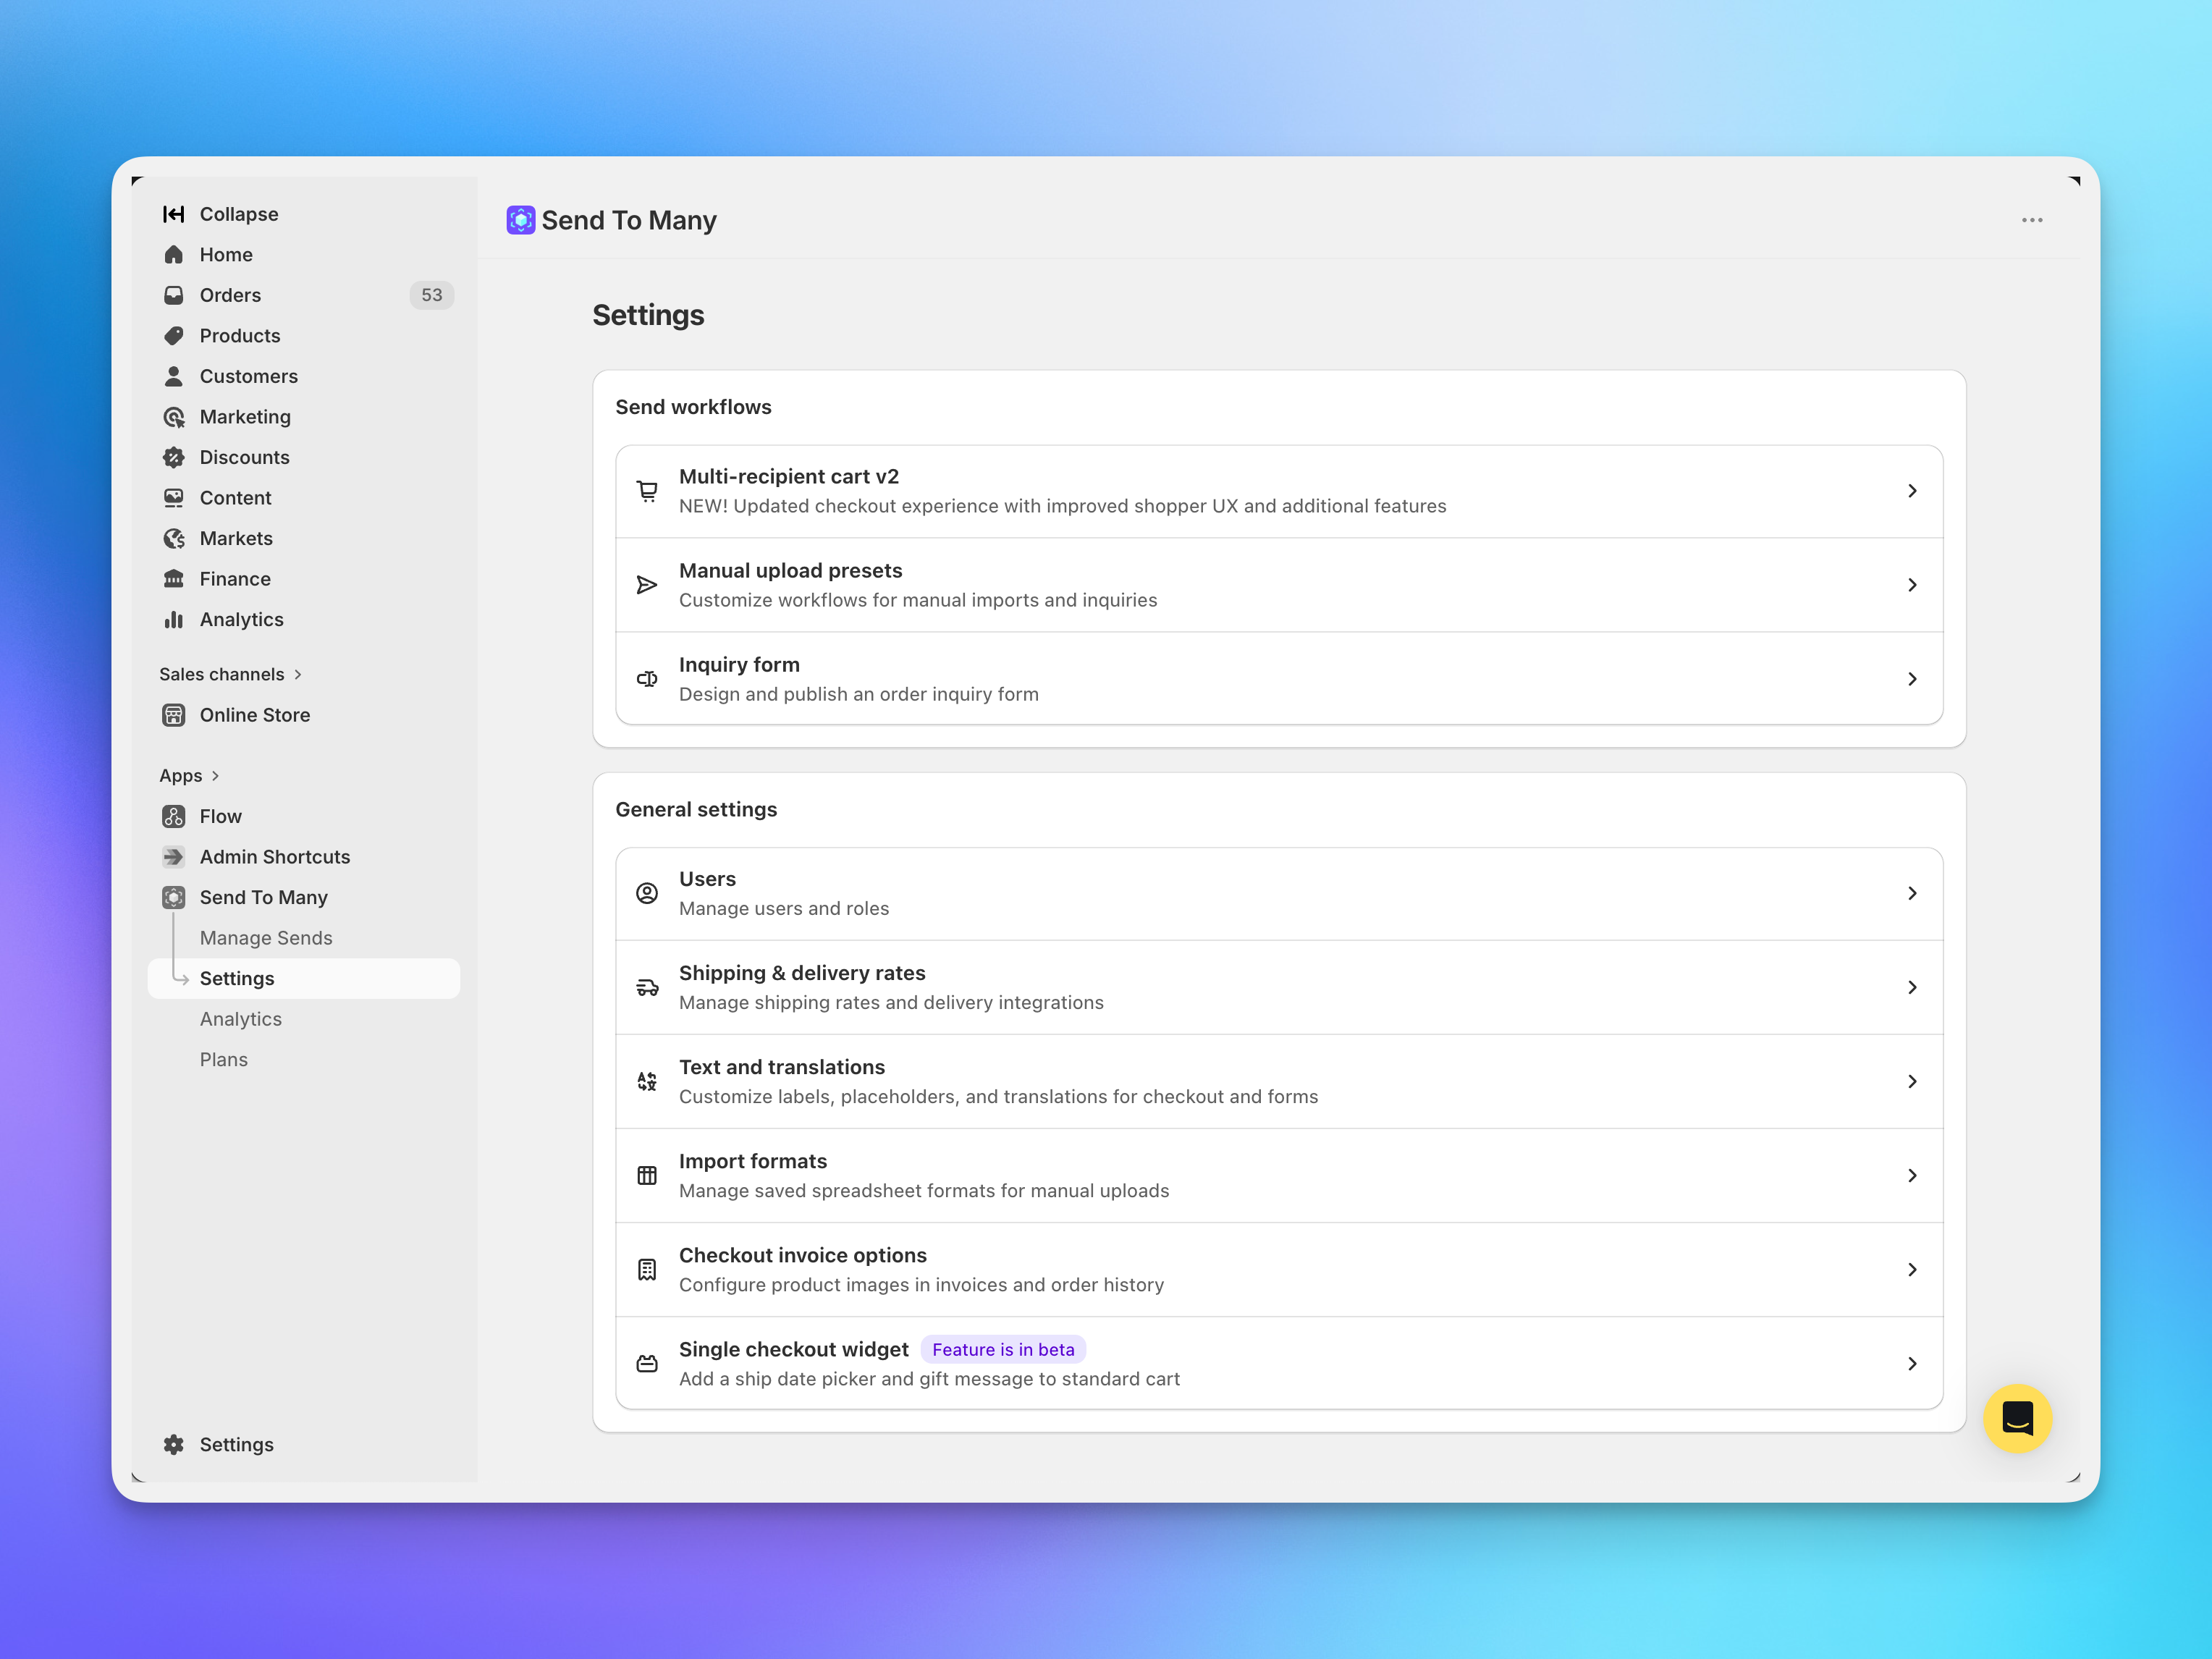This screenshot has height=1659, width=2212.
Task: Click the translation icon for Text and translations
Action: 647,1081
